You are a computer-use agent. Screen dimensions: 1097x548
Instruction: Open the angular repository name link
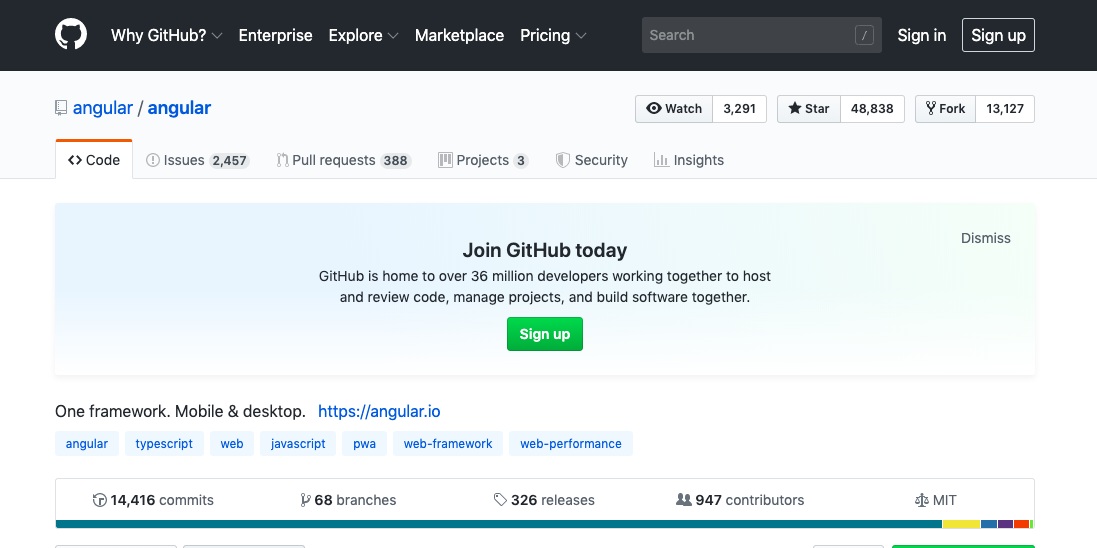point(179,108)
